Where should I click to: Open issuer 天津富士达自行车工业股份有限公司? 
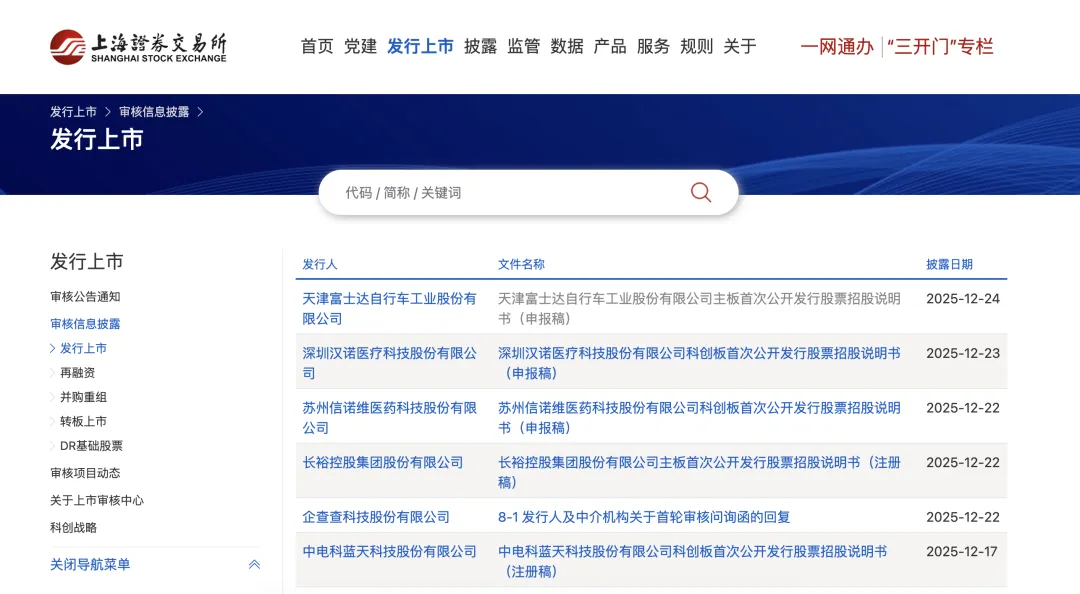(389, 308)
